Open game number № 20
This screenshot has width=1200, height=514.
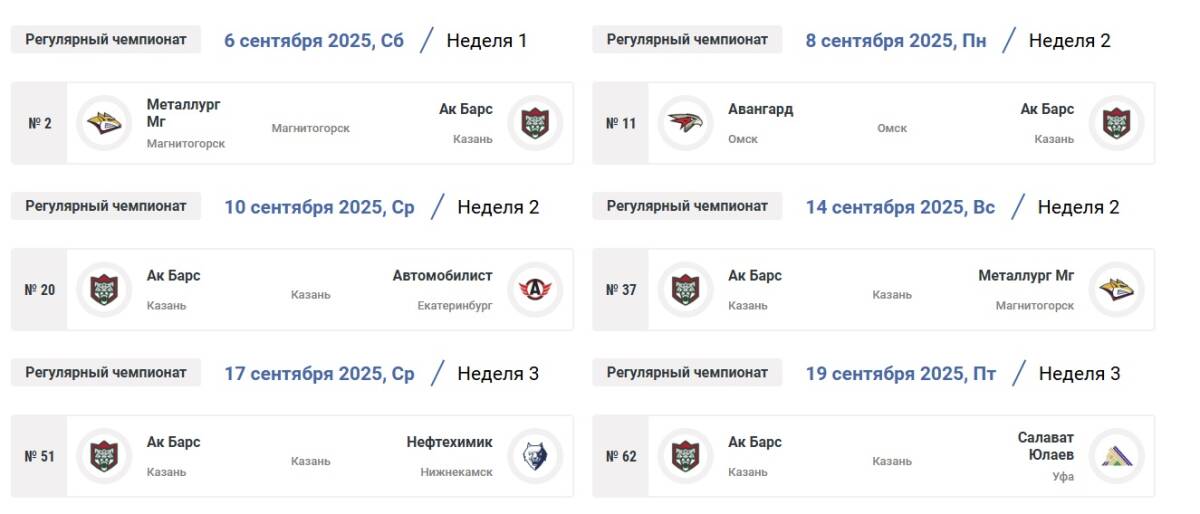pyautogui.click(x=39, y=290)
